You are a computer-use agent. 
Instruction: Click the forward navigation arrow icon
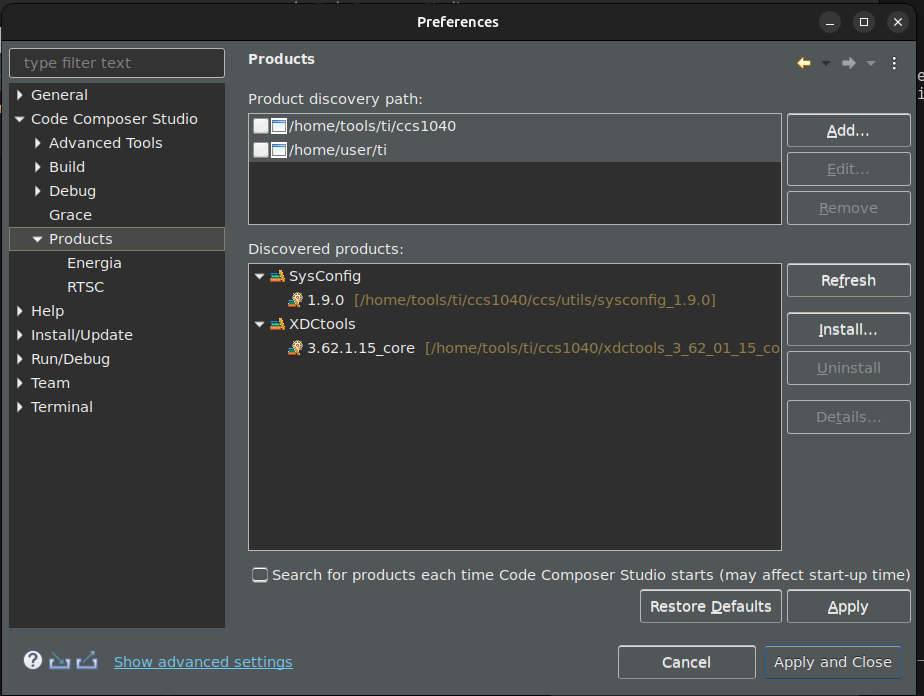(x=849, y=63)
